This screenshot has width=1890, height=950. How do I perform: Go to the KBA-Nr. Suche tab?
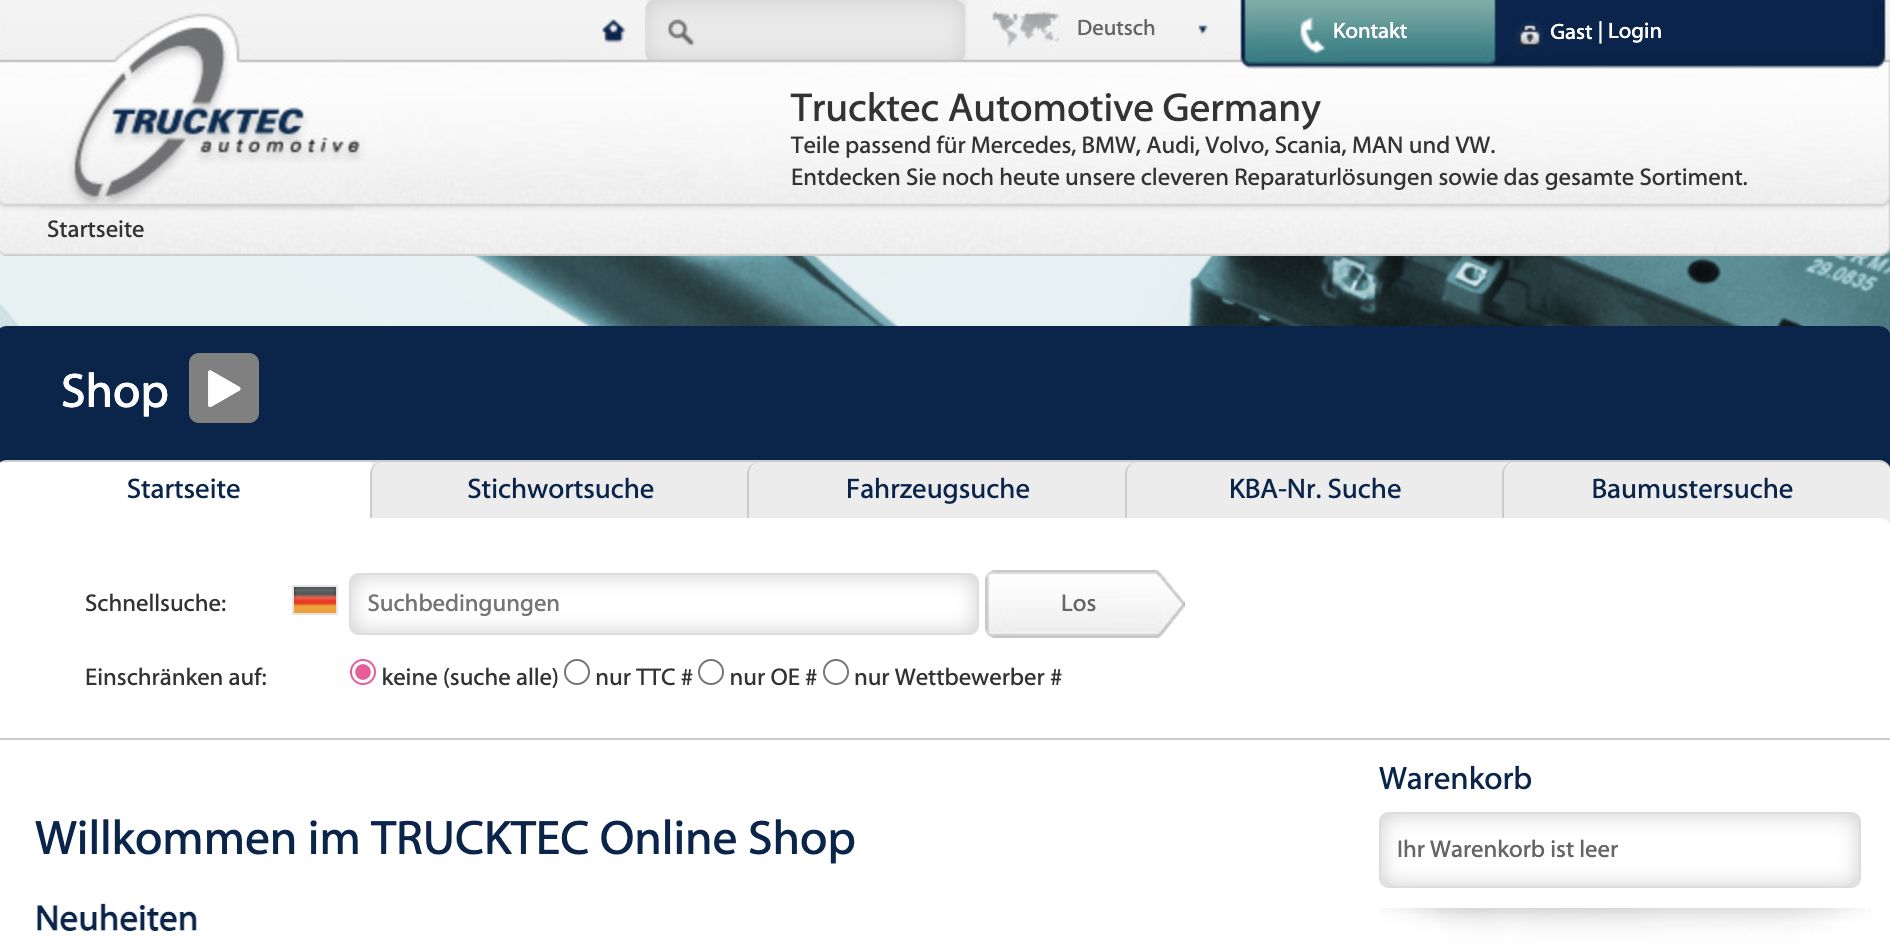1314,489
